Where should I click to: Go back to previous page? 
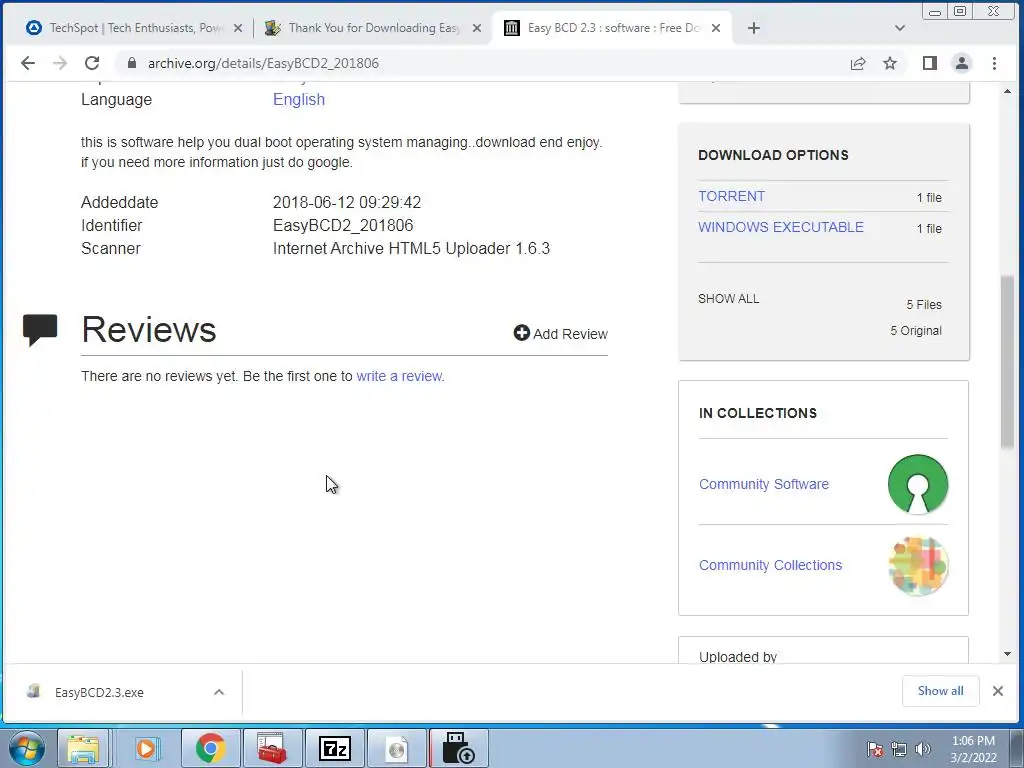27,63
